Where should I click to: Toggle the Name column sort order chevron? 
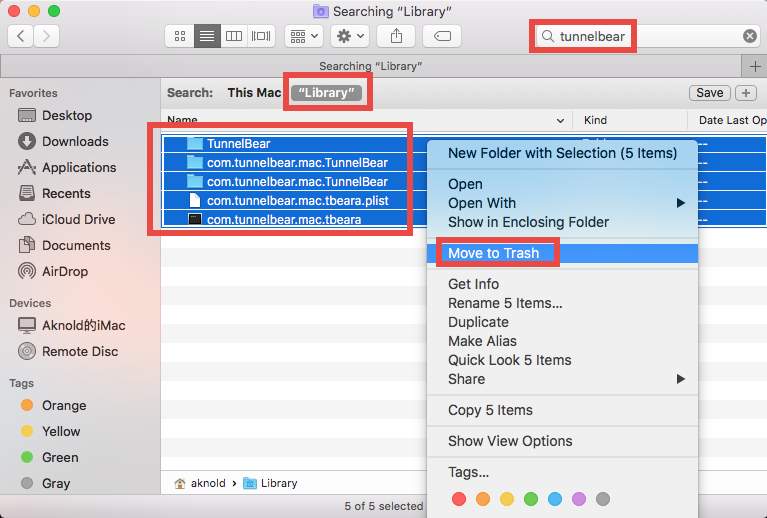560,120
